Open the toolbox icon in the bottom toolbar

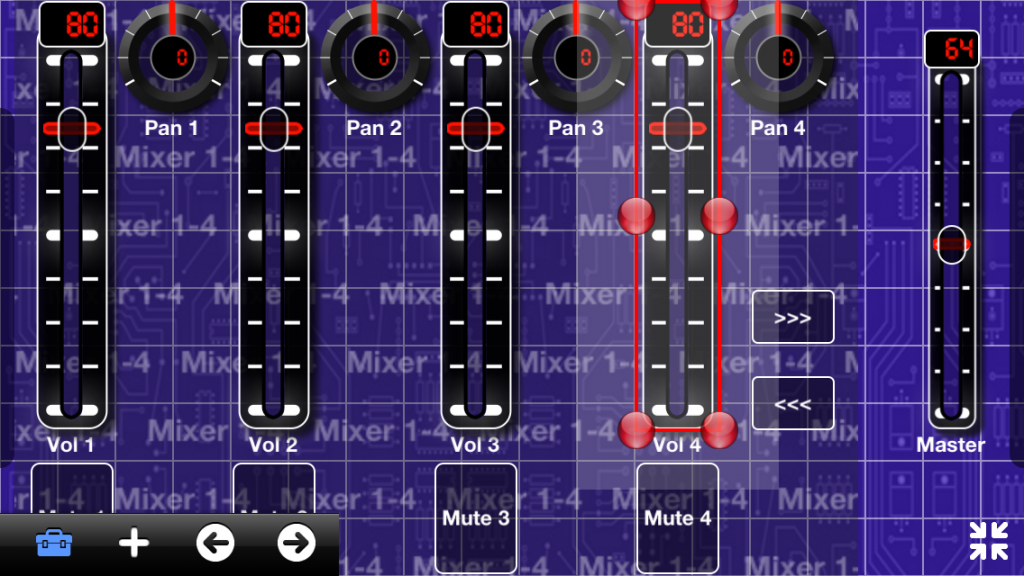point(54,543)
